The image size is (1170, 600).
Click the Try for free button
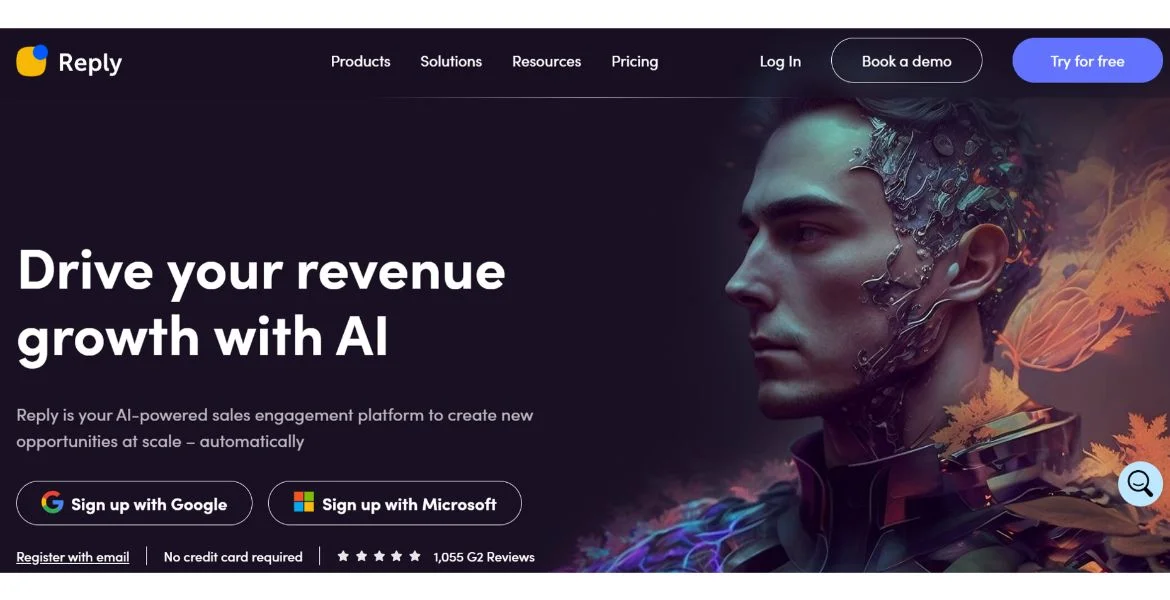pos(1087,60)
